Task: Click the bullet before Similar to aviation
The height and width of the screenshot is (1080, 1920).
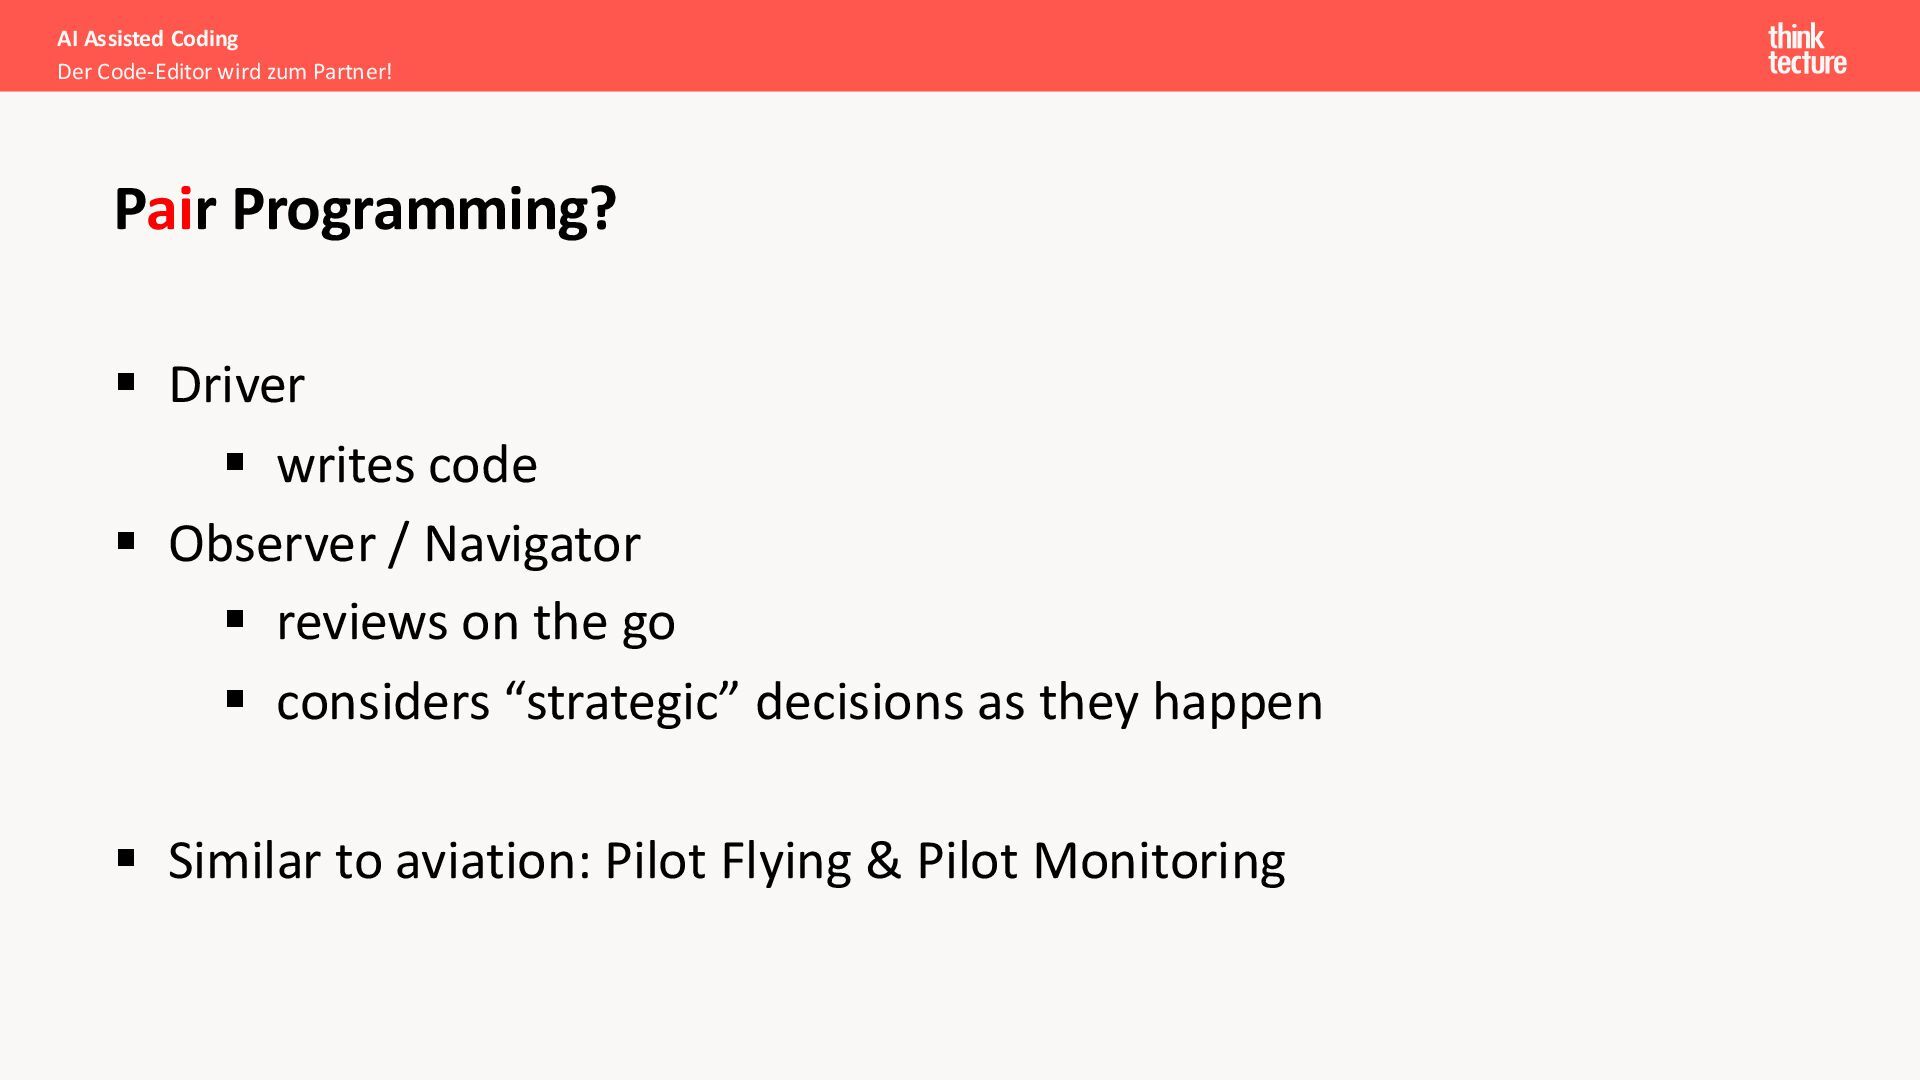Action: tap(126, 858)
